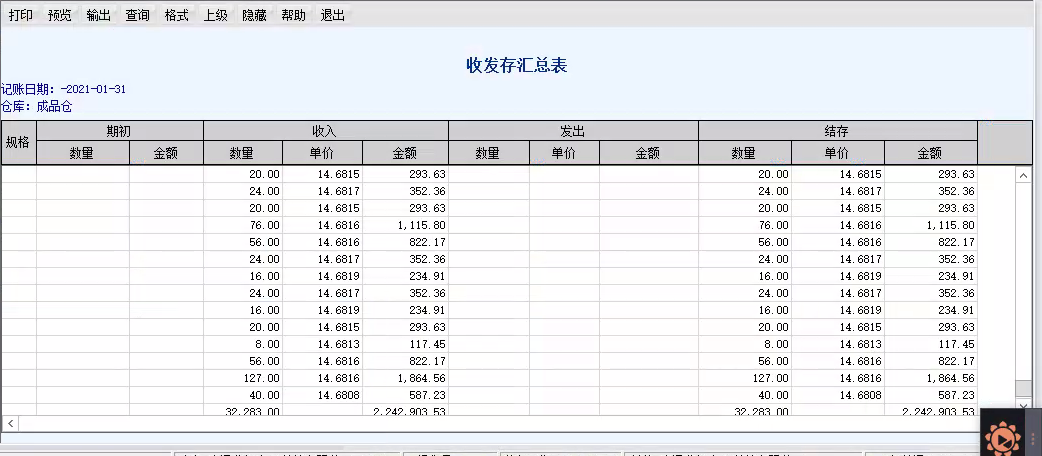Select 结存 amount cell 587.23

(x=930, y=395)
